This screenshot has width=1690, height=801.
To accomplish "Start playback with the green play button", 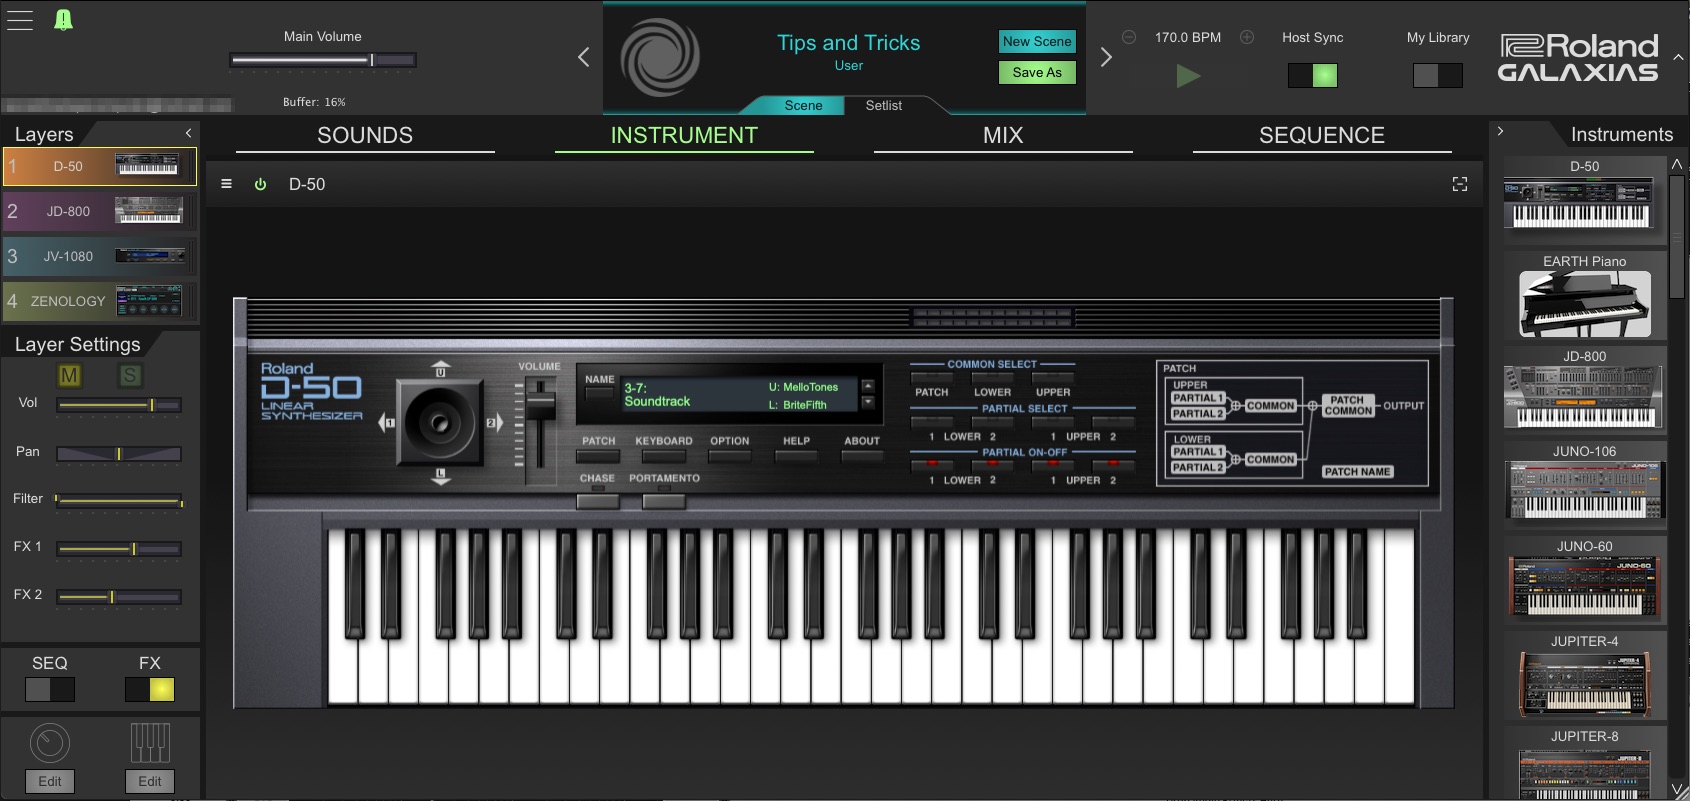I will (x=1188, y=76).
